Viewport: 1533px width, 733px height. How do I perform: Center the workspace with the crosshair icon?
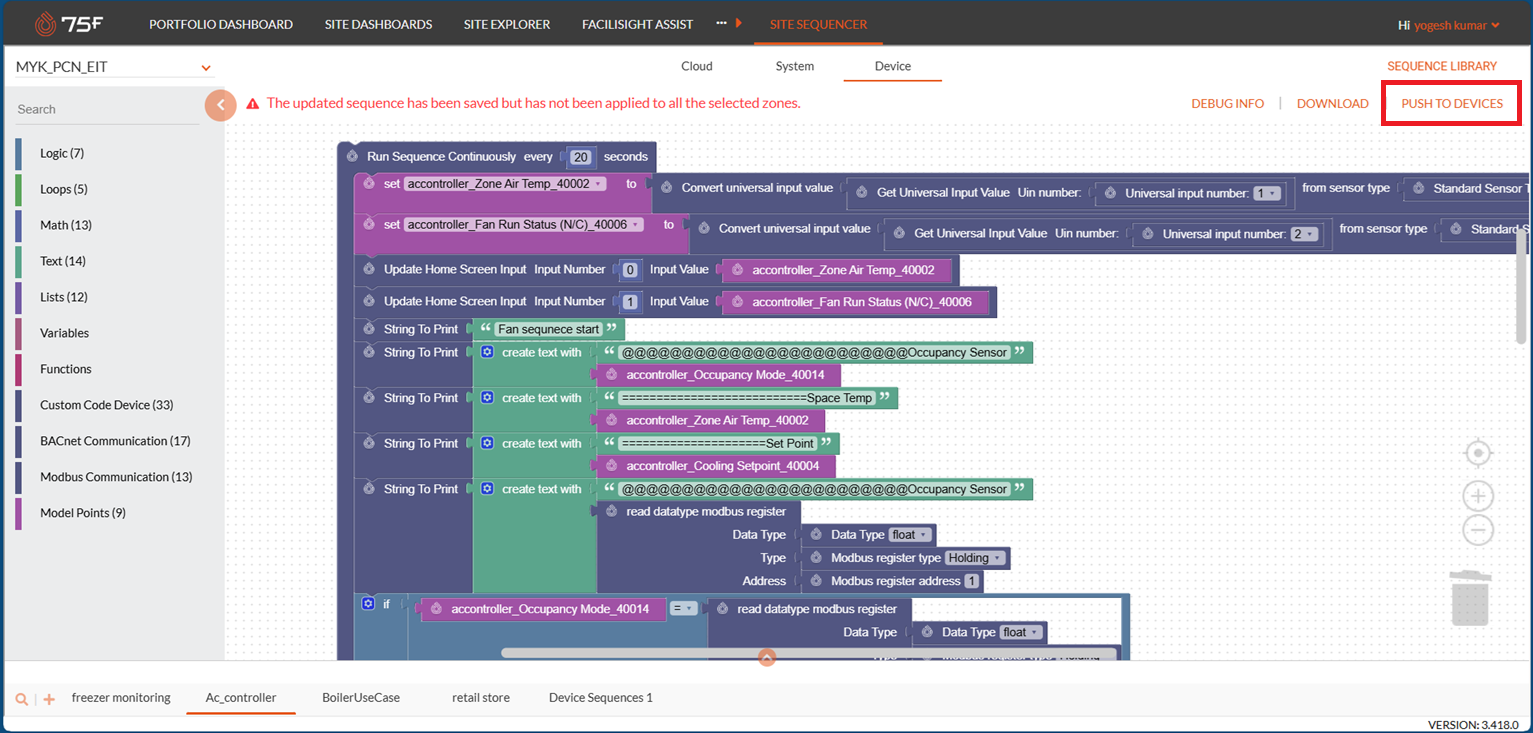(x=1478, y=453)
